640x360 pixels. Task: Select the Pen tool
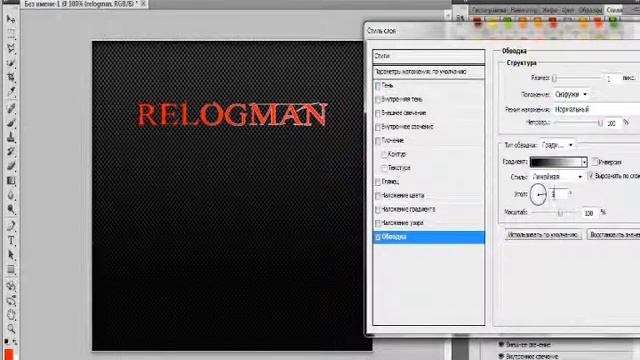pyautogui.click(x=11, y=225)
